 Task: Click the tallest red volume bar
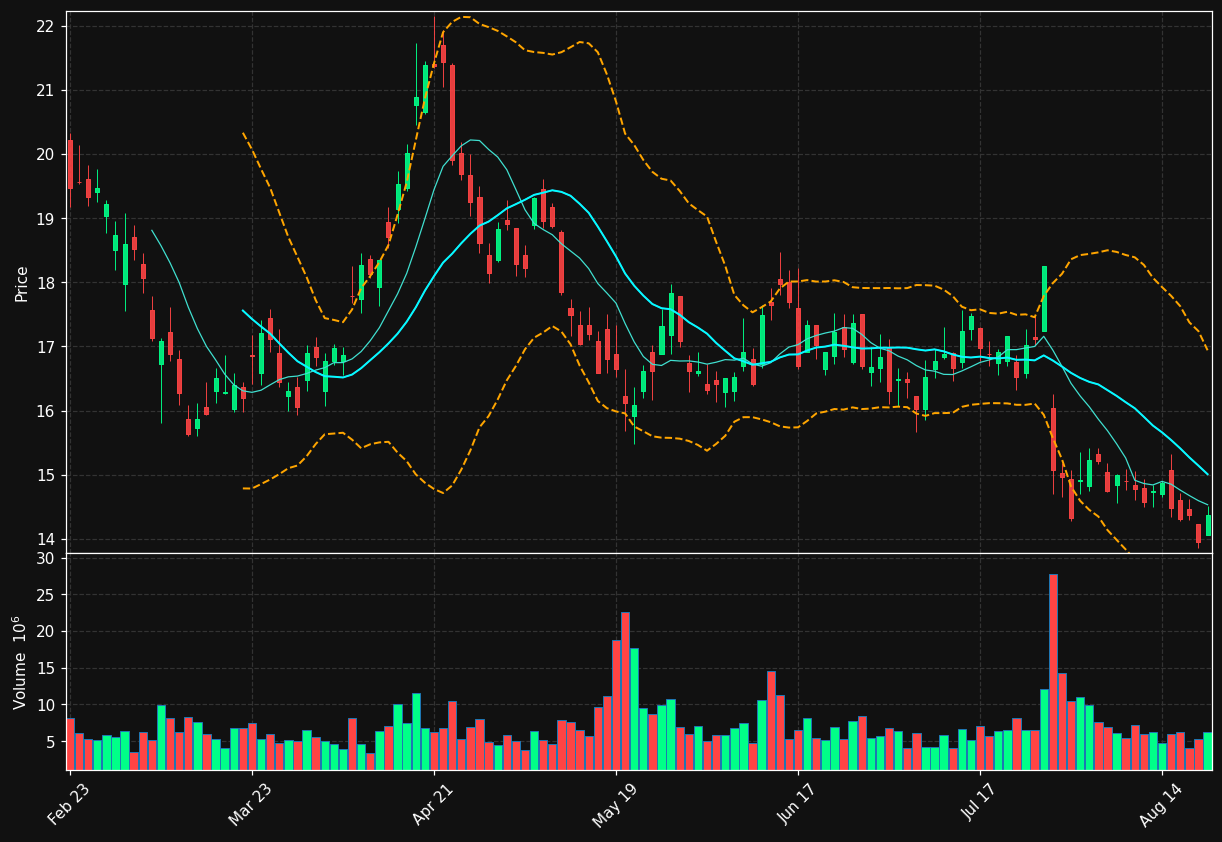[x=1053, y=672]
